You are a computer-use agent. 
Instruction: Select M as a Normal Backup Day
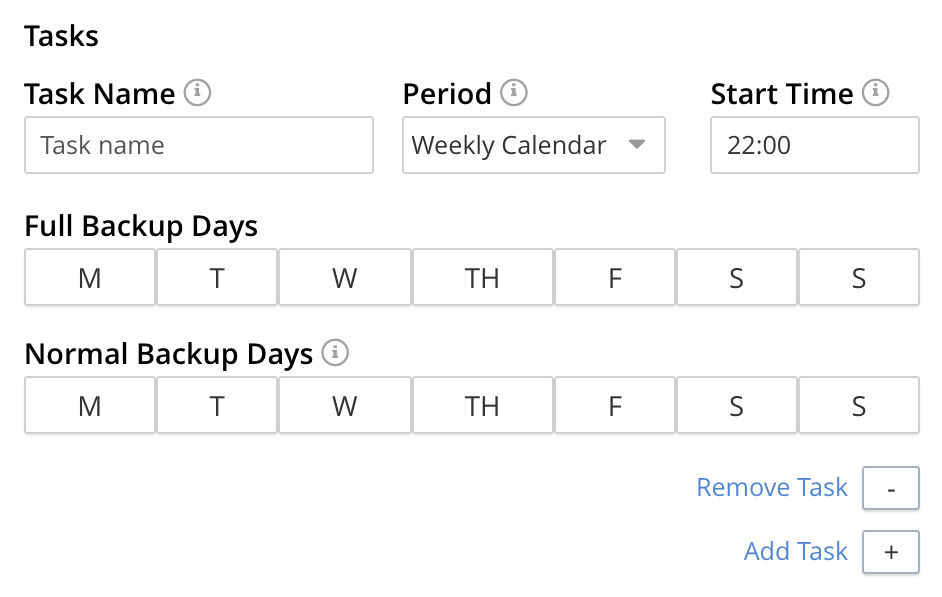[89, 405]
